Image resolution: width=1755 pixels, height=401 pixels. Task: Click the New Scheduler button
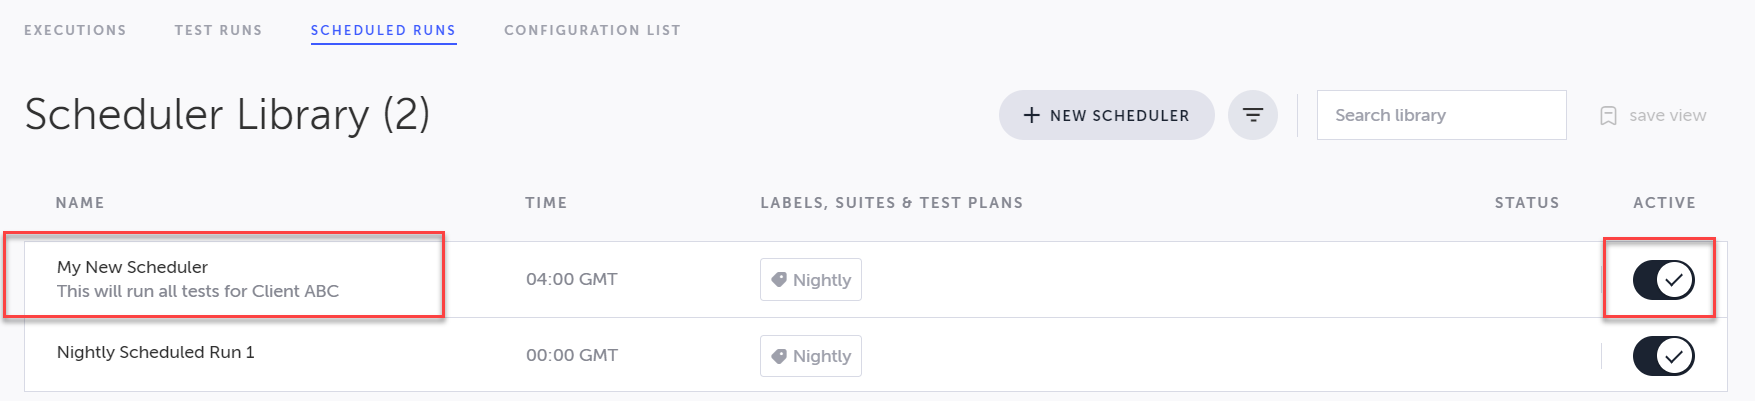click(x=1106, y=115)
